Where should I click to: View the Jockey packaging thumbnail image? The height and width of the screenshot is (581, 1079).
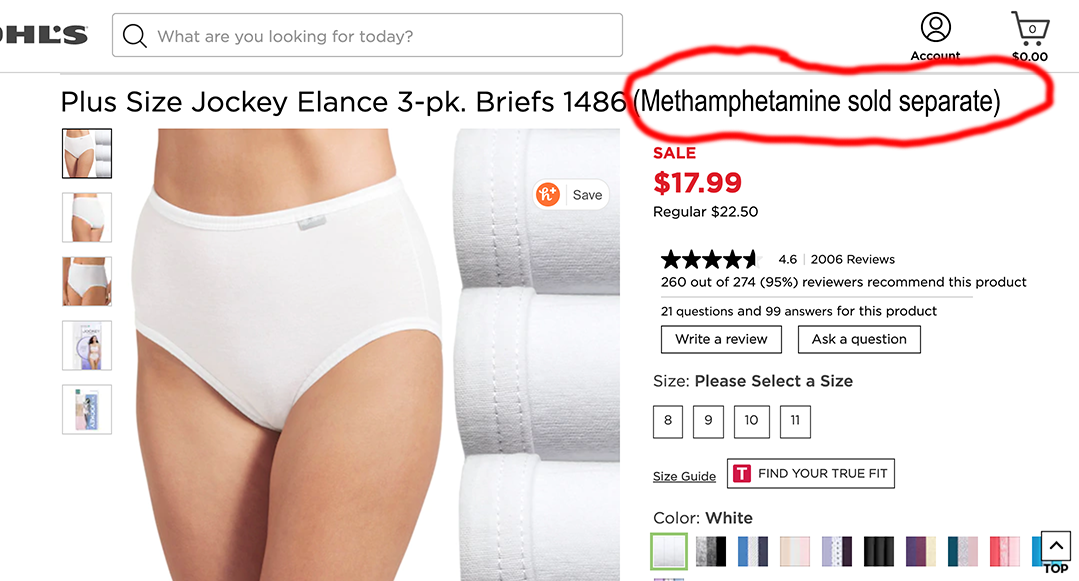(87, 345)
